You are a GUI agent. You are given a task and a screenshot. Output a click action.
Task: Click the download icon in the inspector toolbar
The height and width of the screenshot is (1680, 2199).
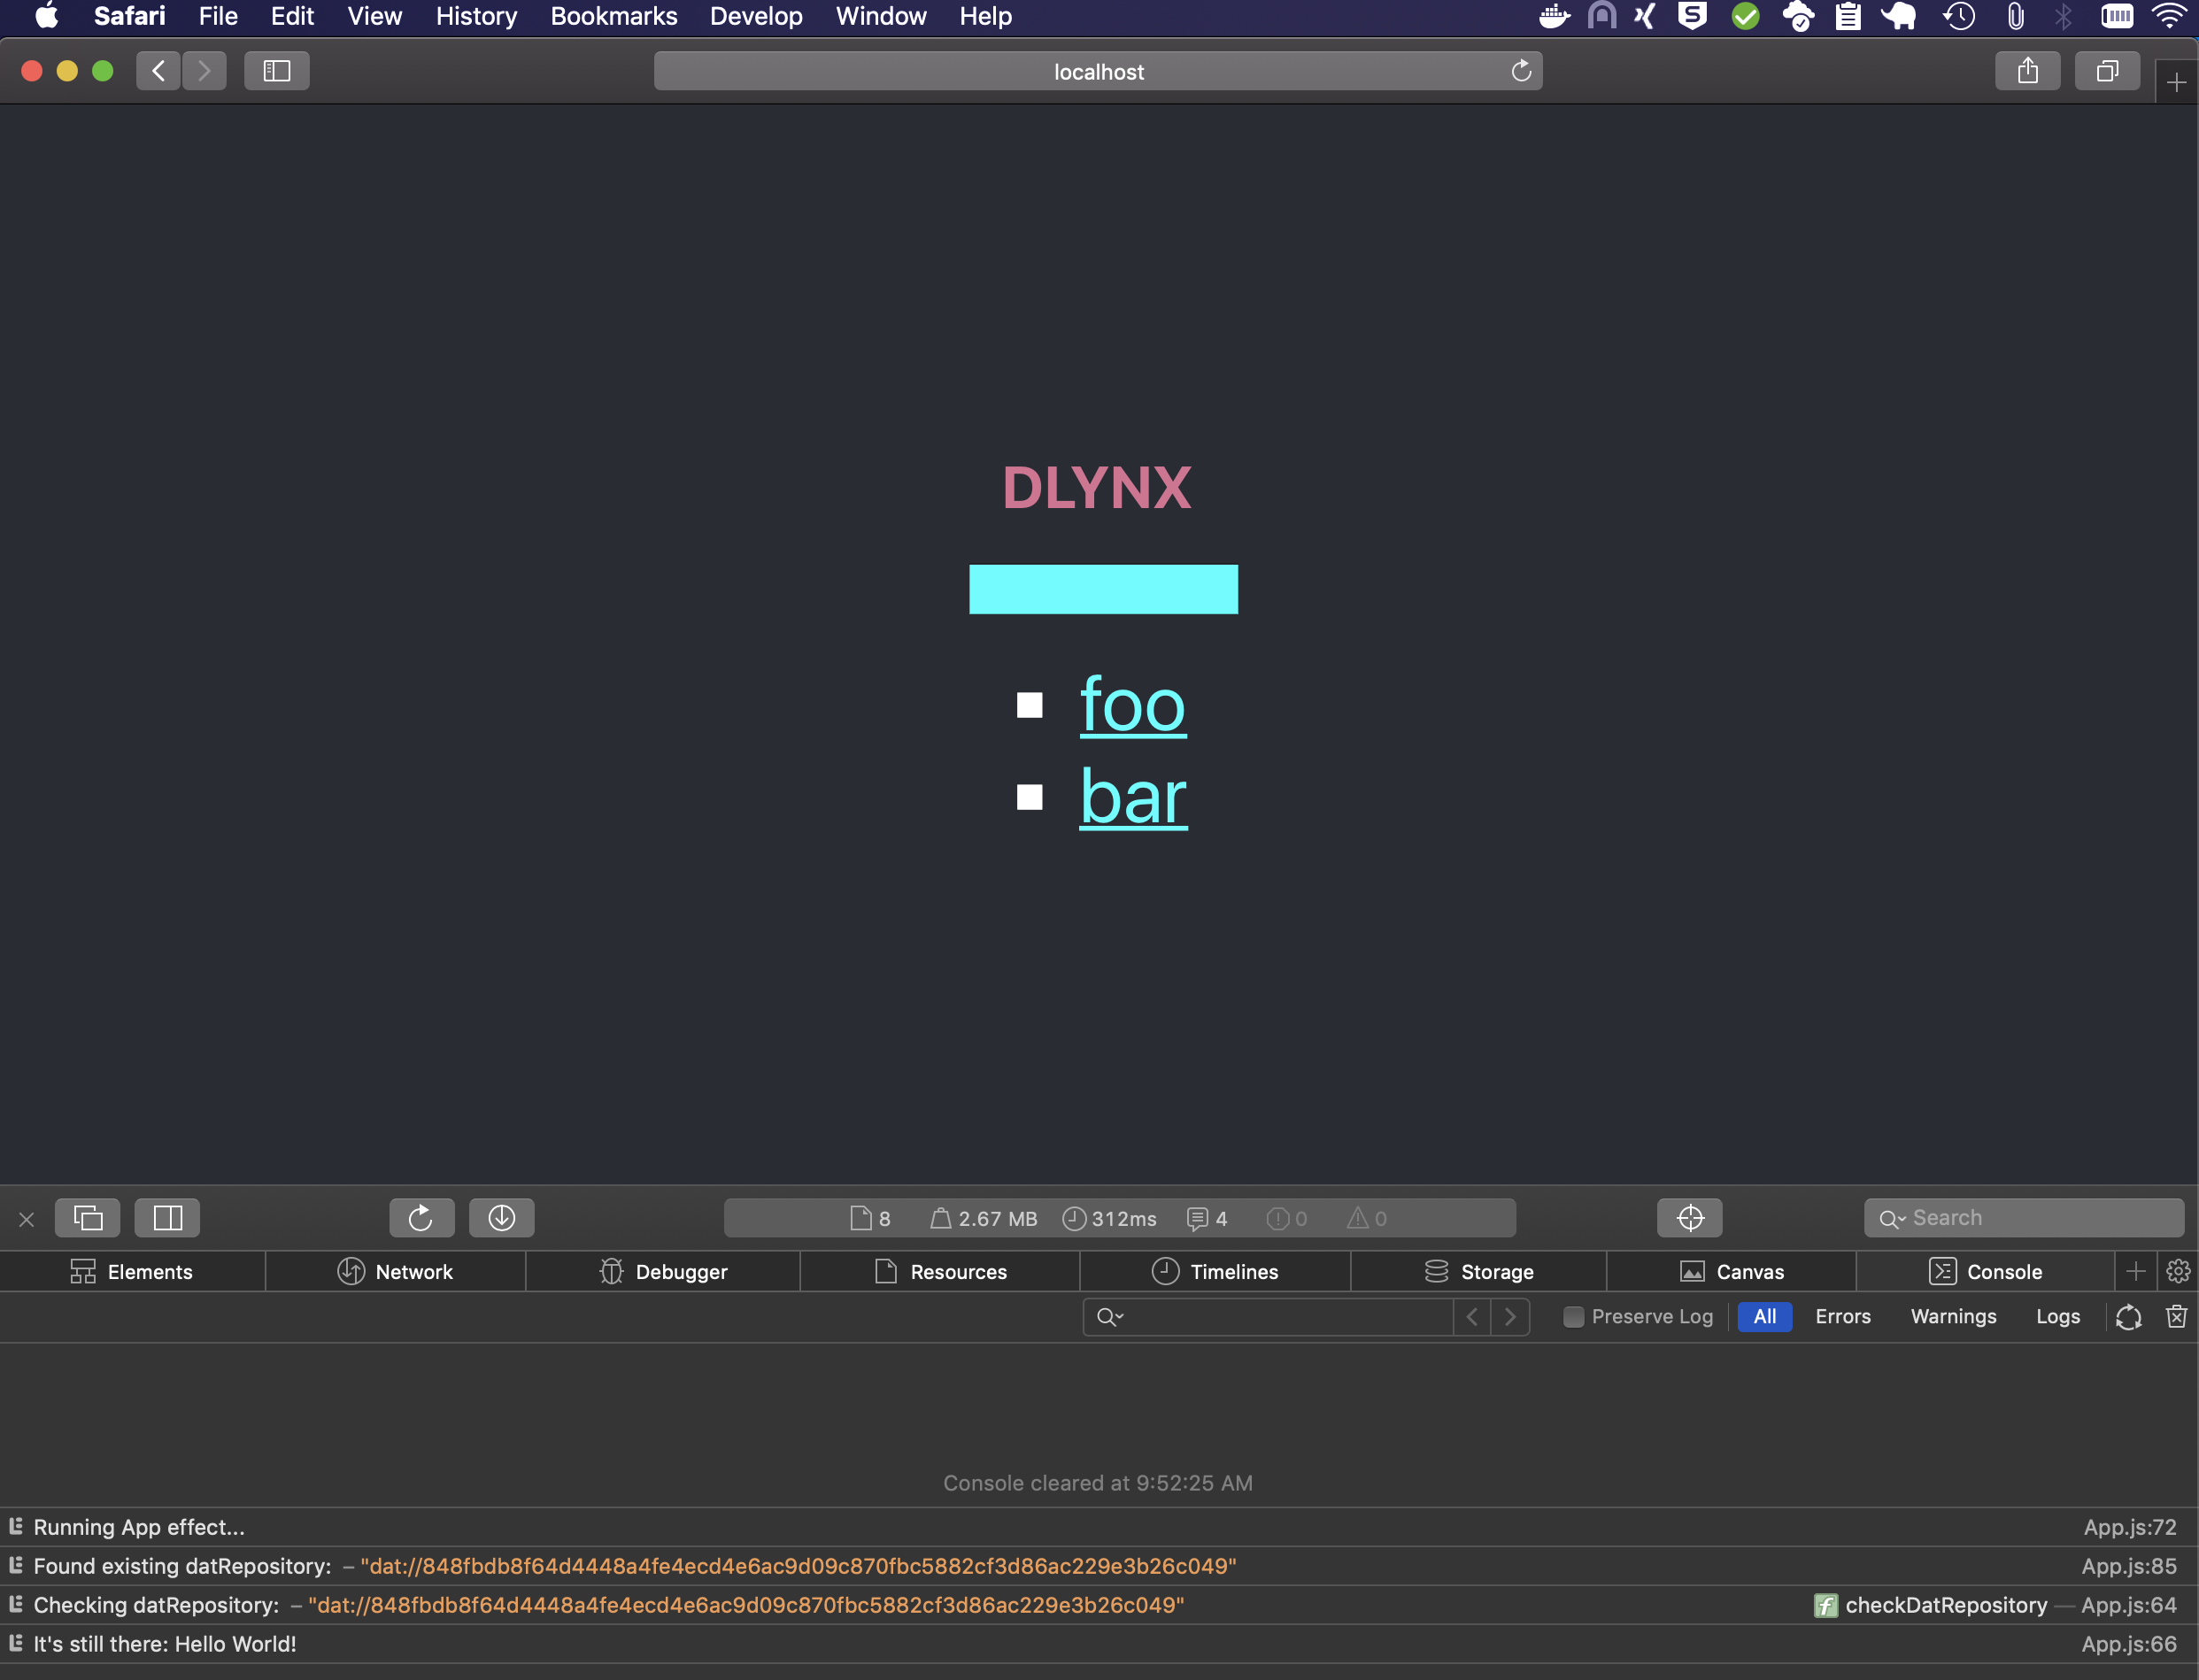pyautogui.click(x=501, y=1218)
